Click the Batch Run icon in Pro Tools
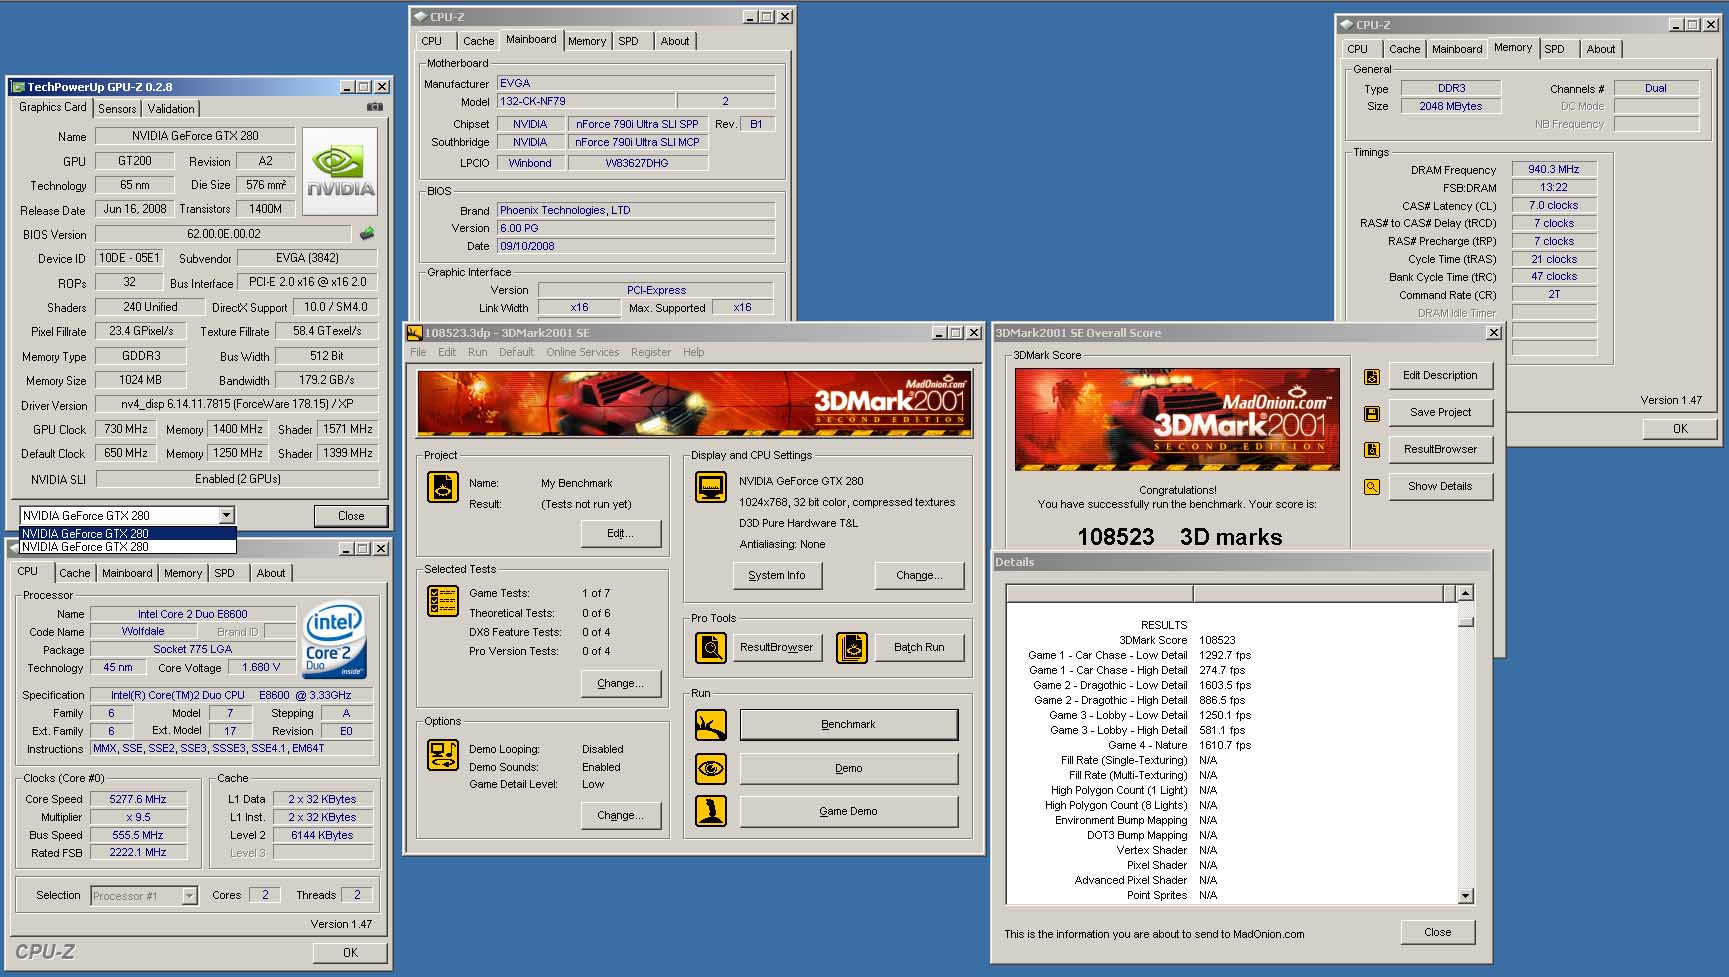The height and width of the screenshot is (977, 1729). point(852,648)
